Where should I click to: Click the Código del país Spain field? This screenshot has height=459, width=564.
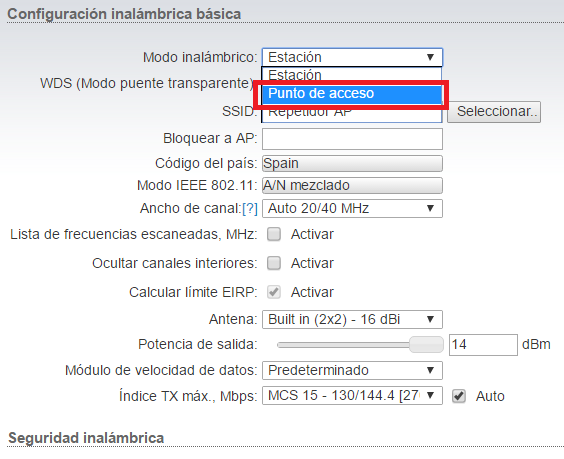tap(352, 163)
